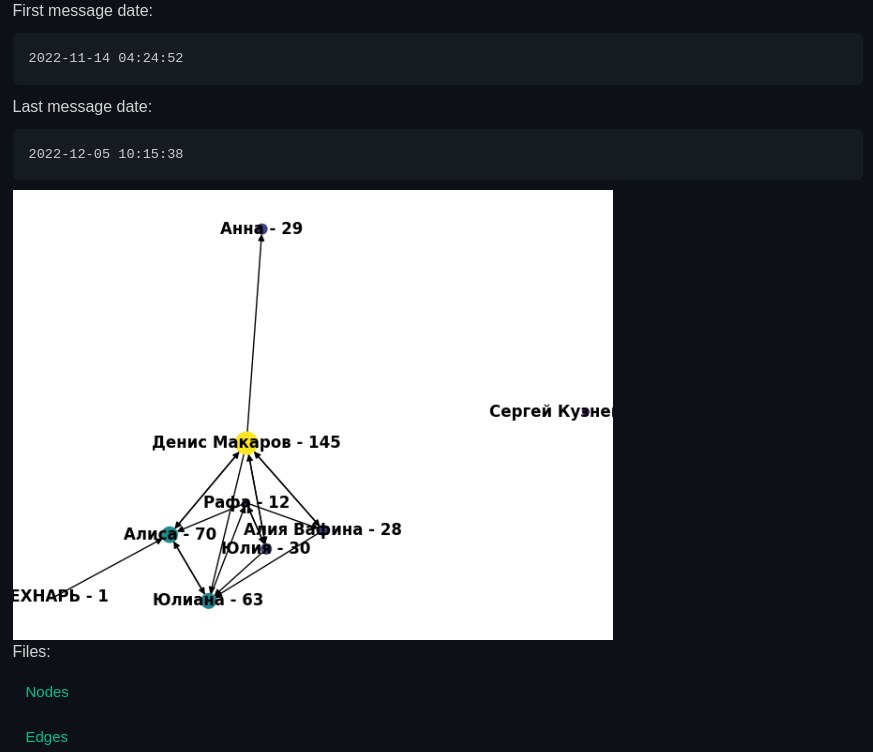Click the Юлия - 30 node

click(x=265, y=548)
